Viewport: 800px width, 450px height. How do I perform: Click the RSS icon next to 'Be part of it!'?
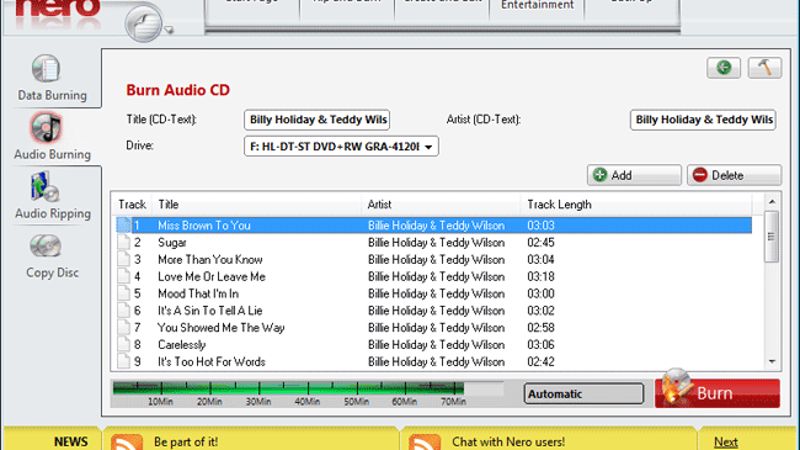click(x=127, y=442)
